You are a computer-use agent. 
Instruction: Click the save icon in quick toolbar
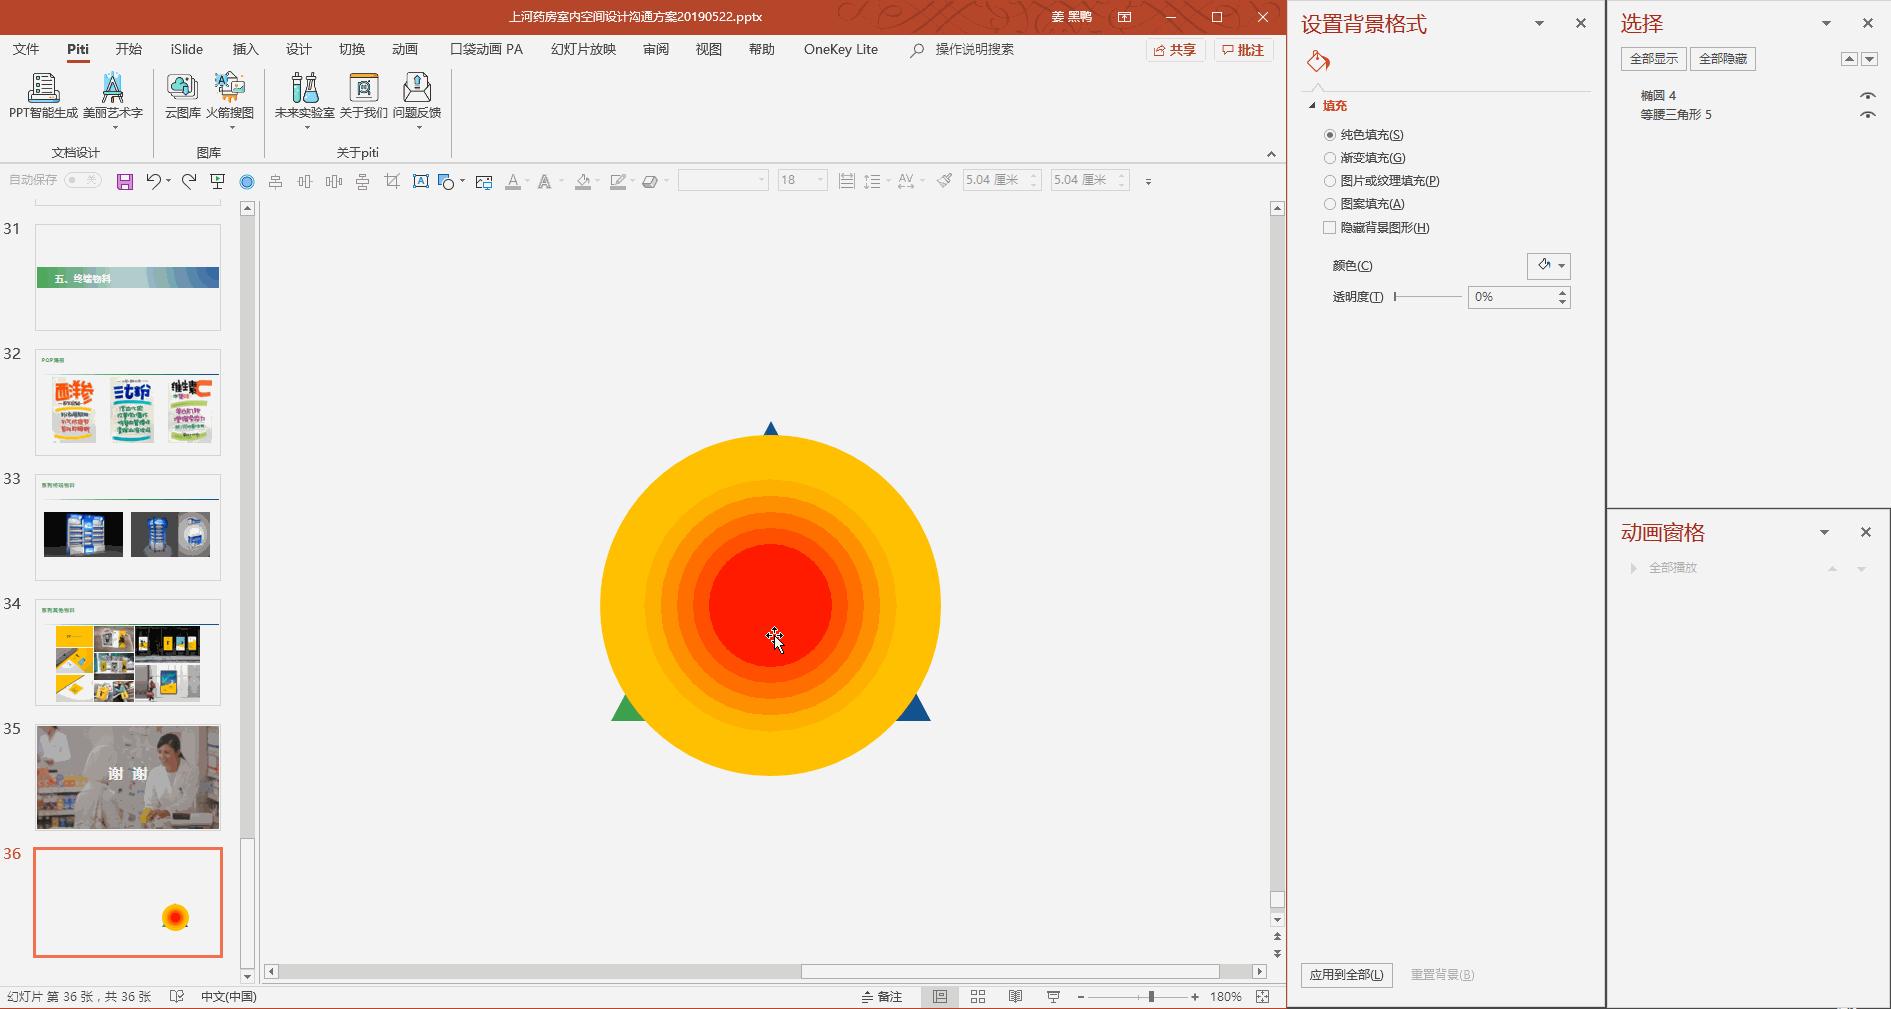click(x=125, y=181)
